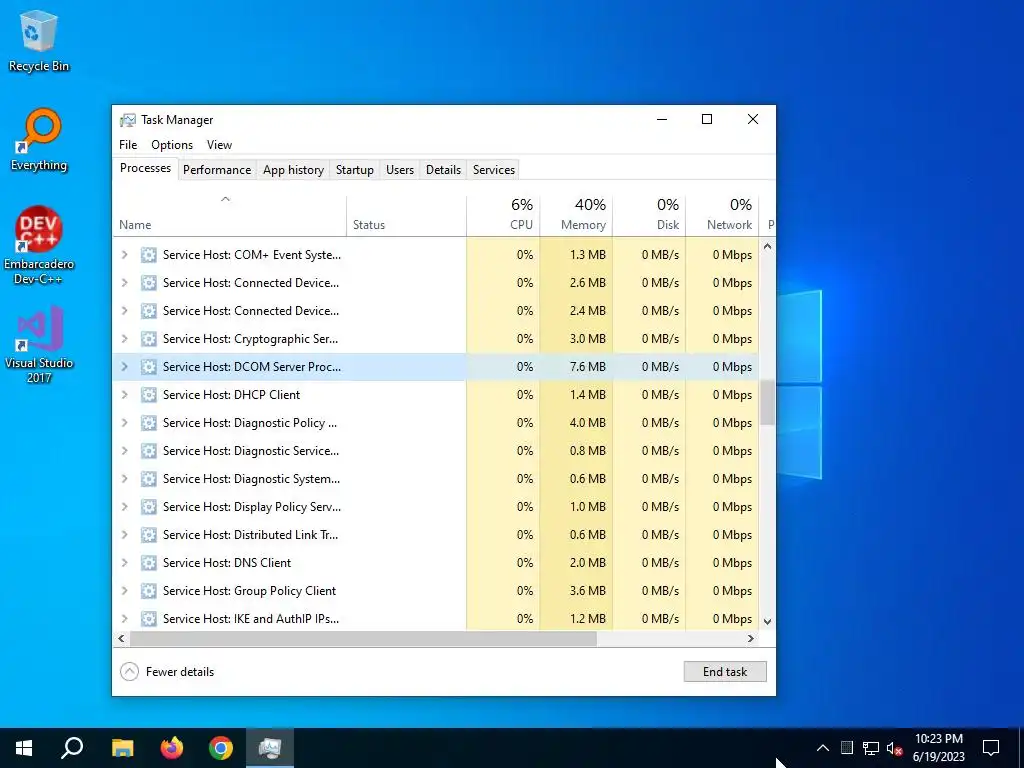The height and width of the screenshot is (768, 1024).
Task: Open Embarcadero Dev-C++ desktop shortcut
Action: pyautogui.click(x=39, y=245)
